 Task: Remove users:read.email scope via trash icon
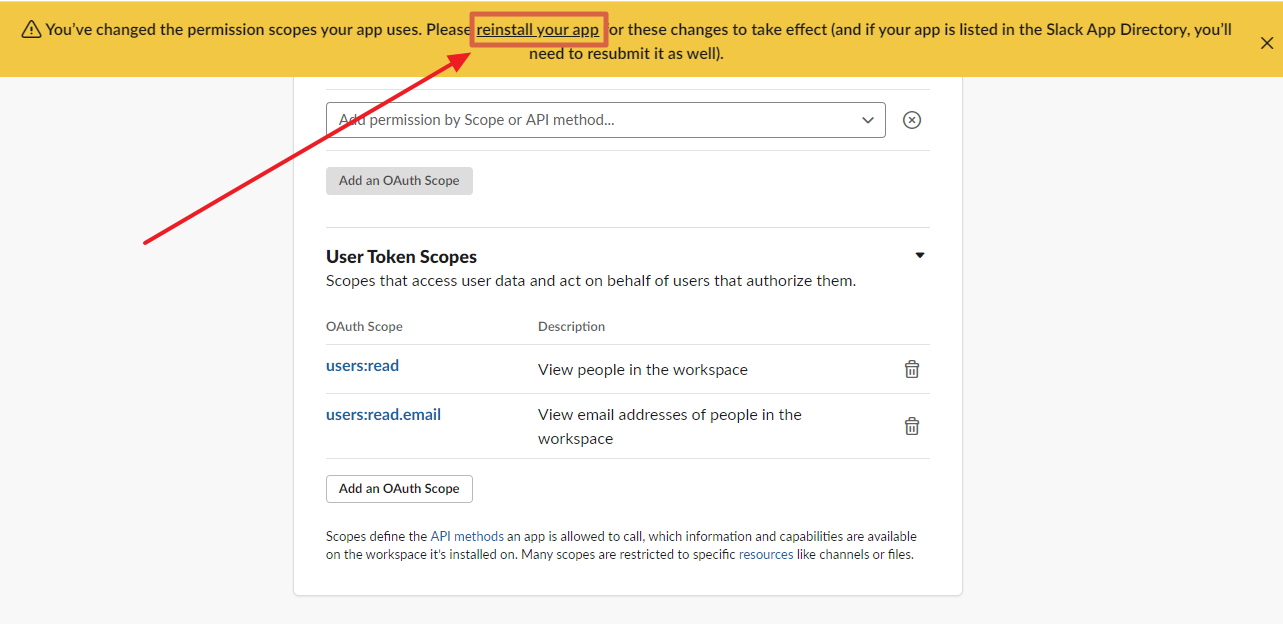(x=911, y=426)
